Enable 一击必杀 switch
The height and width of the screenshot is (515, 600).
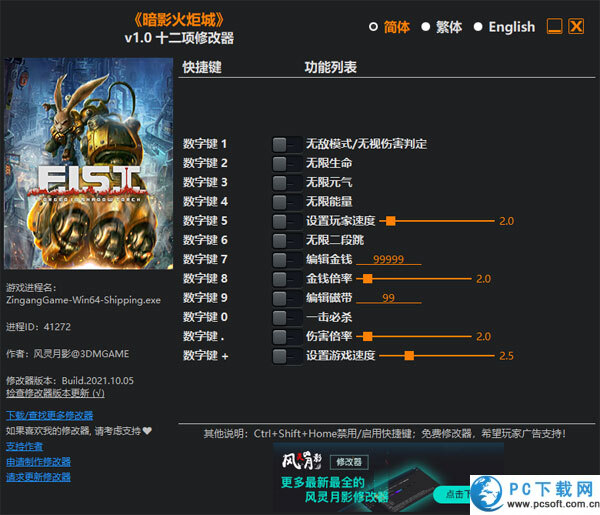286,317
